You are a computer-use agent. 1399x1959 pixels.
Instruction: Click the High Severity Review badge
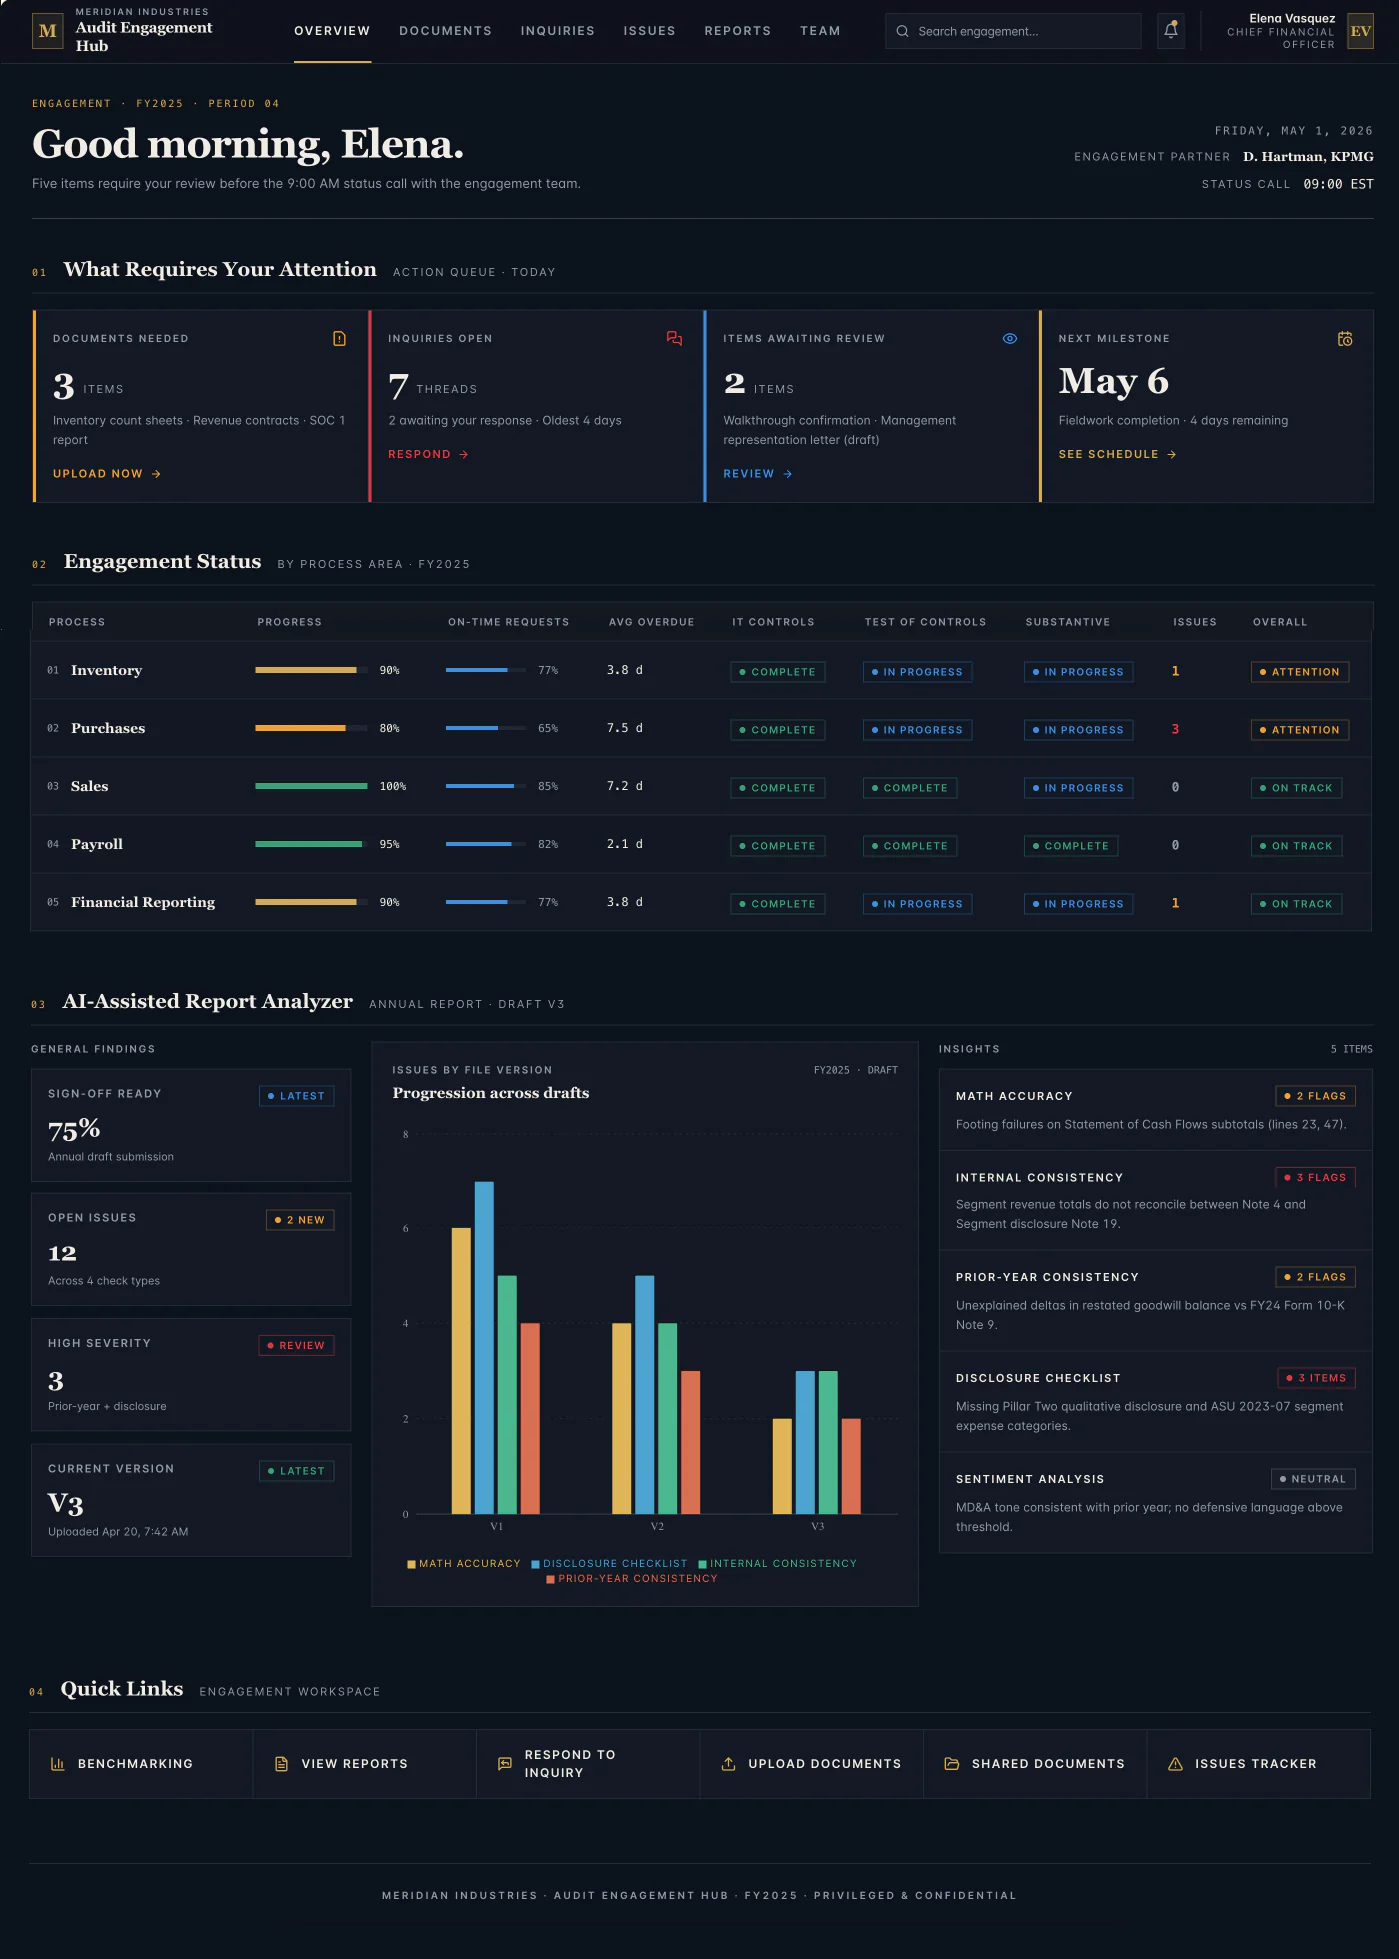(296, 1346)
